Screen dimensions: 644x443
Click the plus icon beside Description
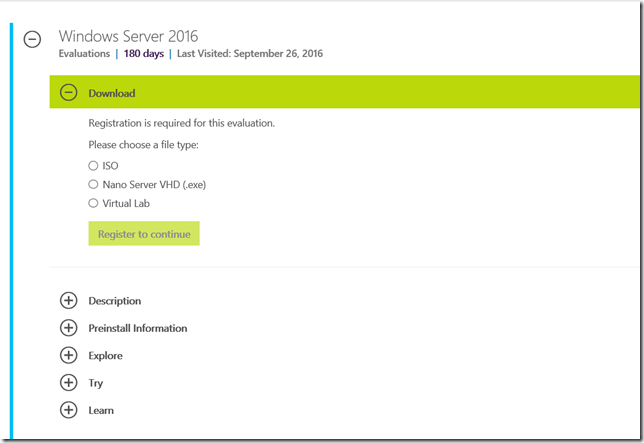click(x=68, y=300)
